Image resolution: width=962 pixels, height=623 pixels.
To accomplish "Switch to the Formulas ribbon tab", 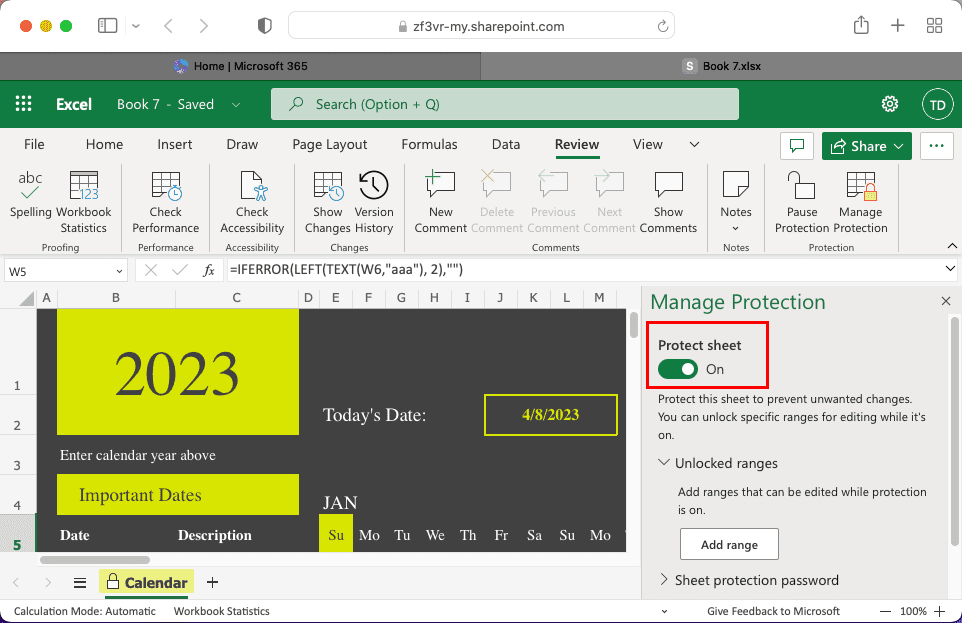I will pos(429,144).
